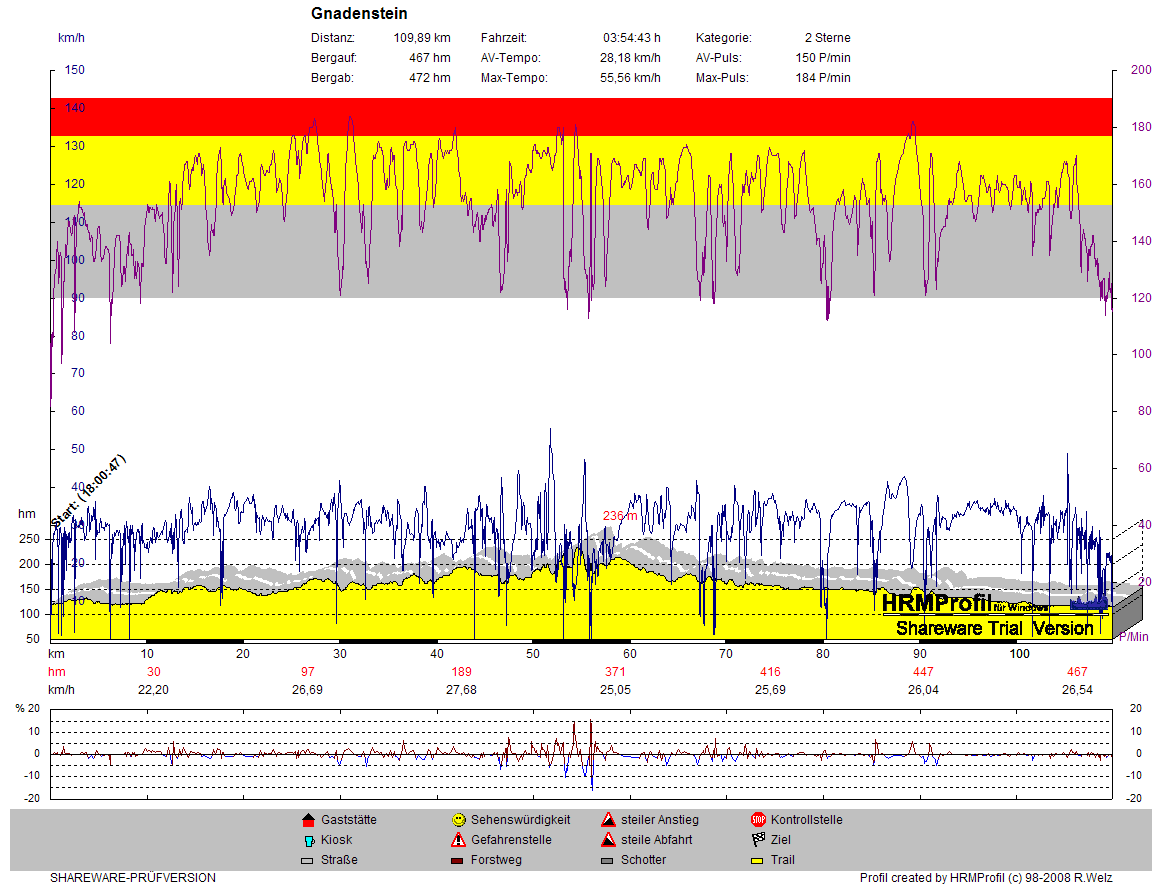Click the steile Abfahrt triangle icon
This screenshot has width=1162, height=884.
tap(608, 840)
